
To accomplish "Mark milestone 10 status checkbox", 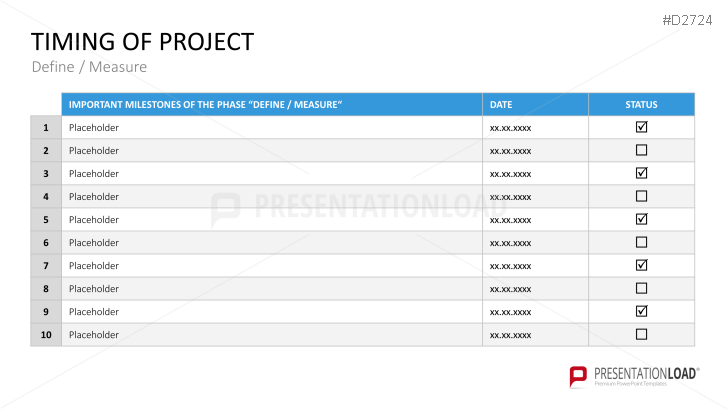I will (641, 334).
